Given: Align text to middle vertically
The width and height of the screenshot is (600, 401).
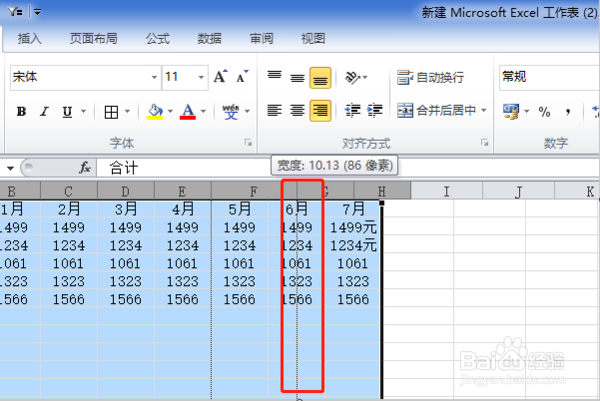Looking at the screenshot, I should coord(297,77).
